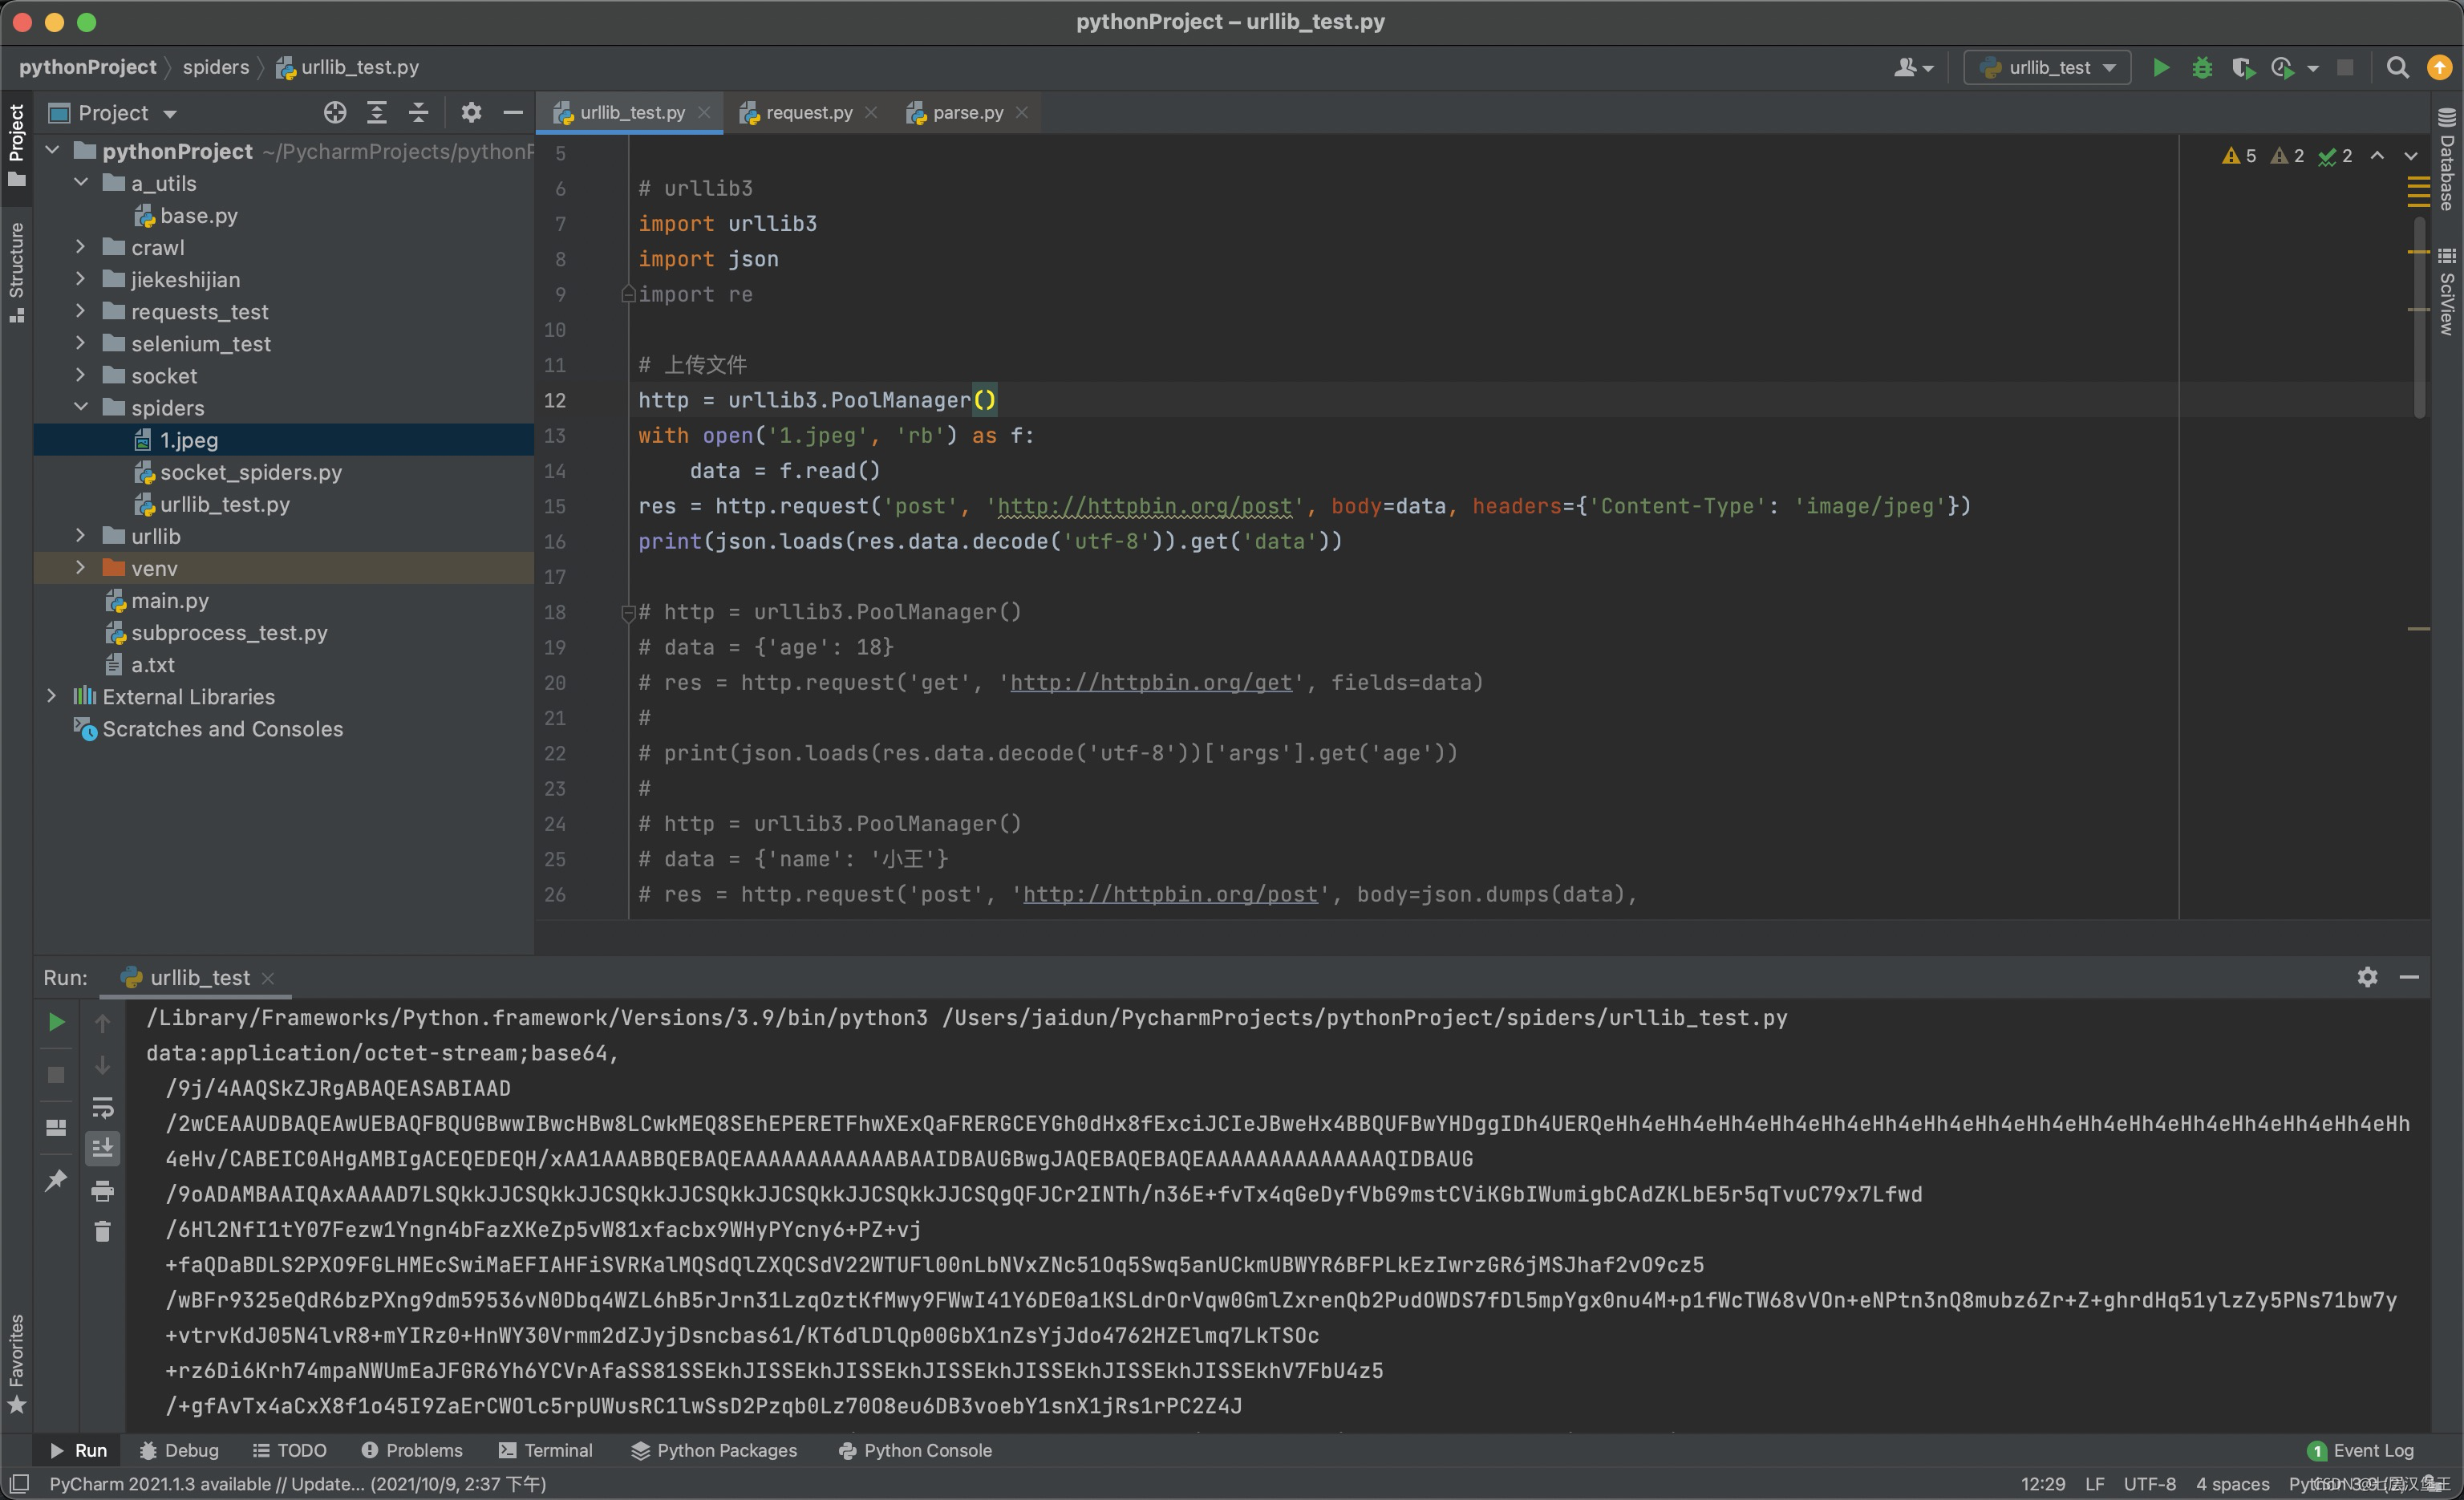
Task: Toggle scroll to end of console
Action: (102, 1148)
